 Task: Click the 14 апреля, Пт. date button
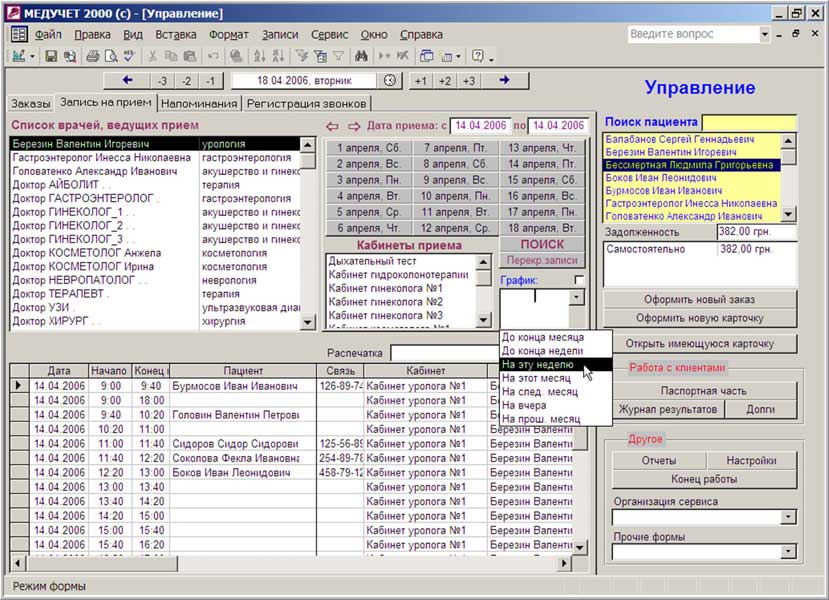(x=542, y=164)
